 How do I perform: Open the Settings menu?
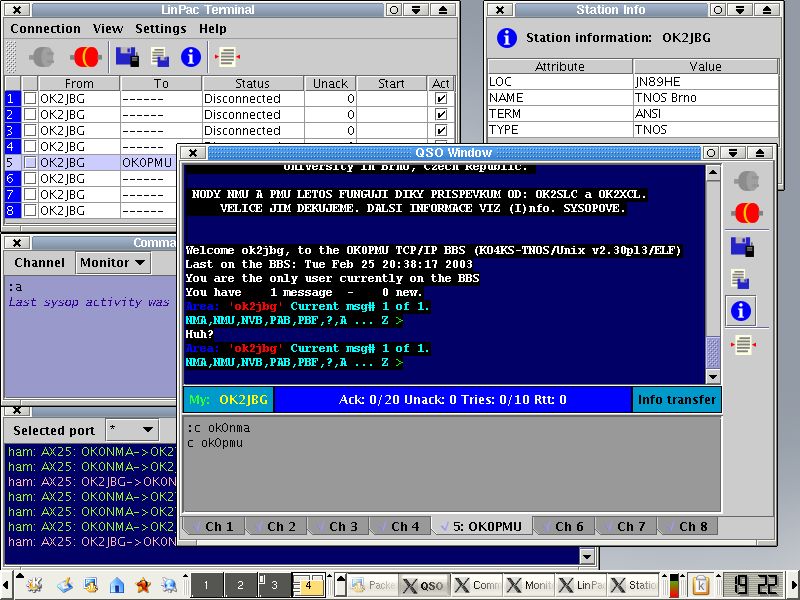tap(161, 29)
